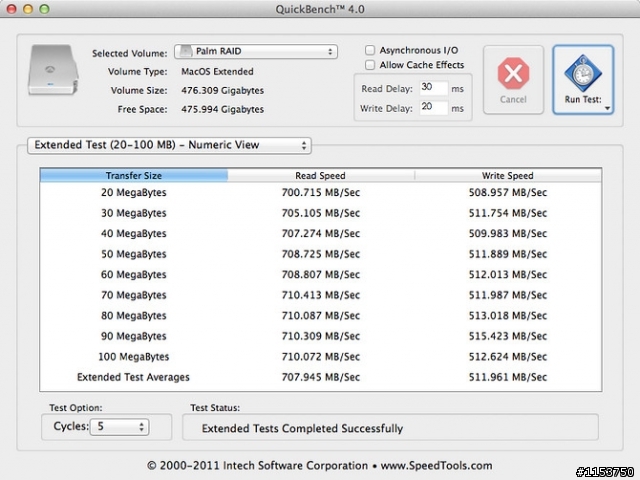The height and width of the screenshot is (480, 640).
Task: Click write speed value 508.957 MB/Sec
Action: 508,192
